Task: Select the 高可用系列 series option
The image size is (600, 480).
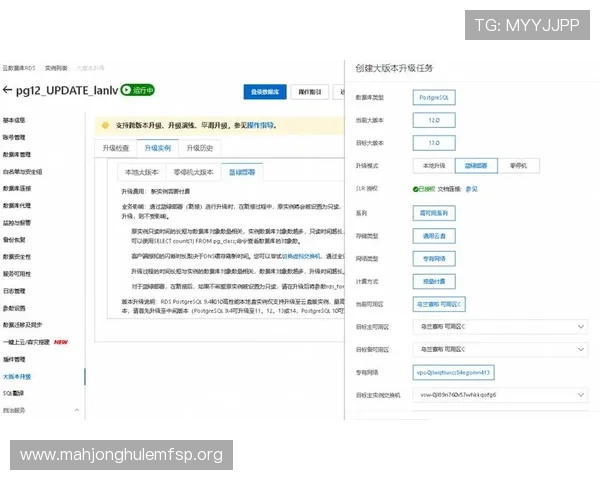Action: tap(434, 213)
